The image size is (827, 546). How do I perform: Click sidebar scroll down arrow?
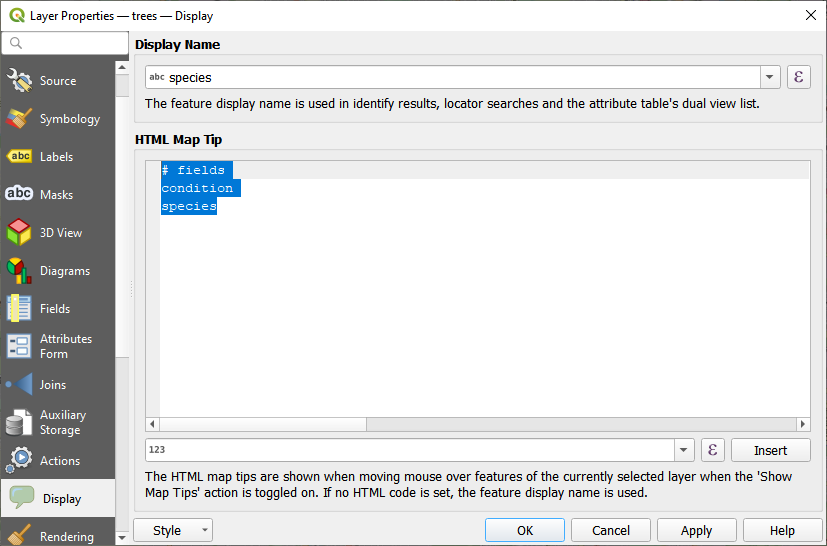pyautogui.click(x=122, y=538)
